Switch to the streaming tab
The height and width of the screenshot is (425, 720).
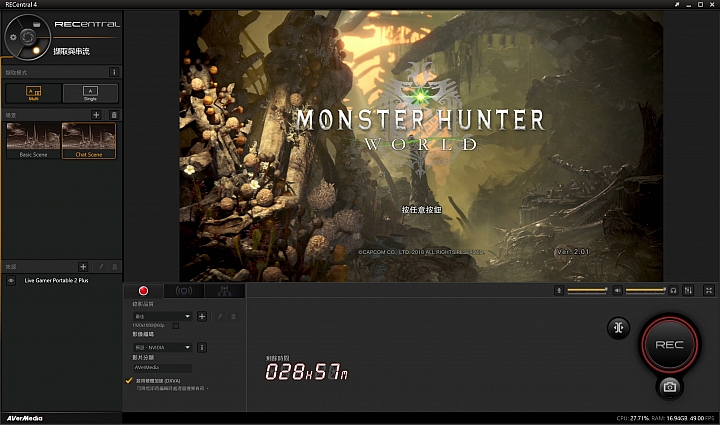click(183, 291)
